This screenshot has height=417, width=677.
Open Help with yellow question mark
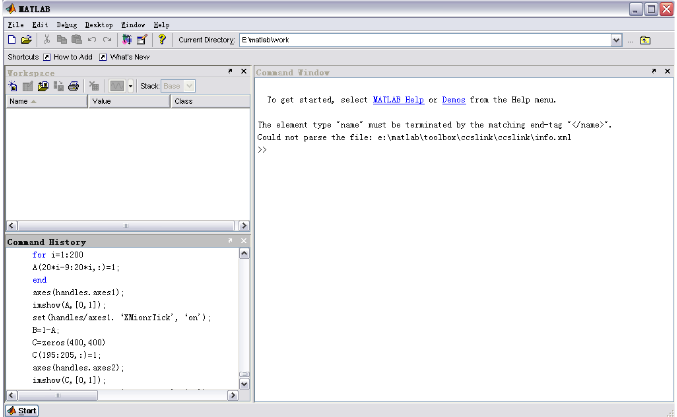tap(162, 40)
